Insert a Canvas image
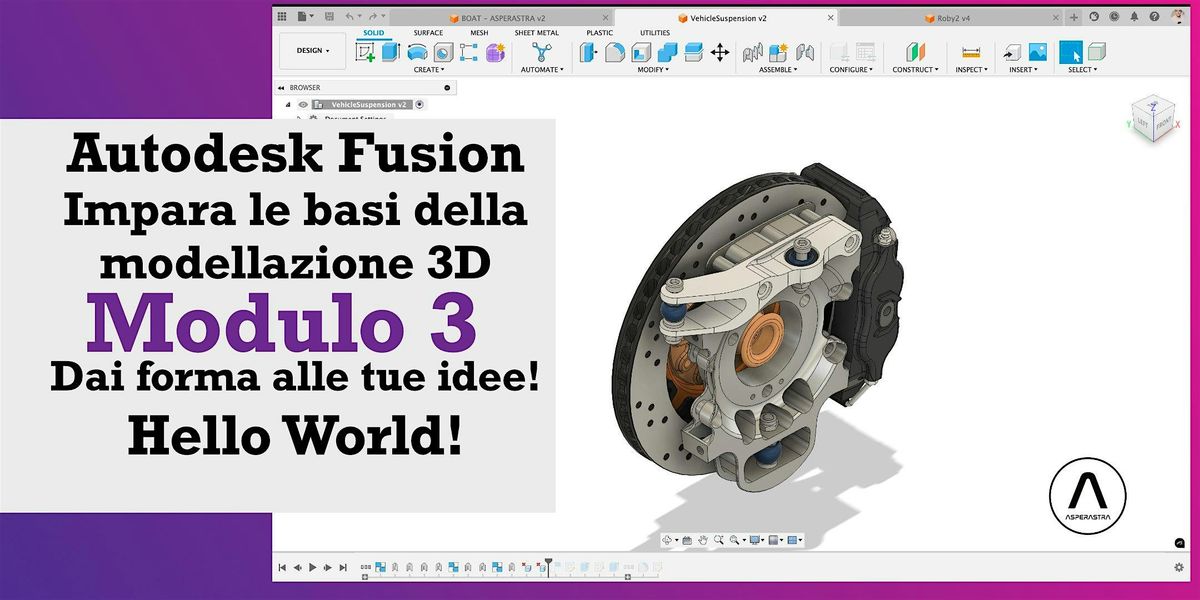This screenshot has width=1200, height=600. coord(1038,53)
